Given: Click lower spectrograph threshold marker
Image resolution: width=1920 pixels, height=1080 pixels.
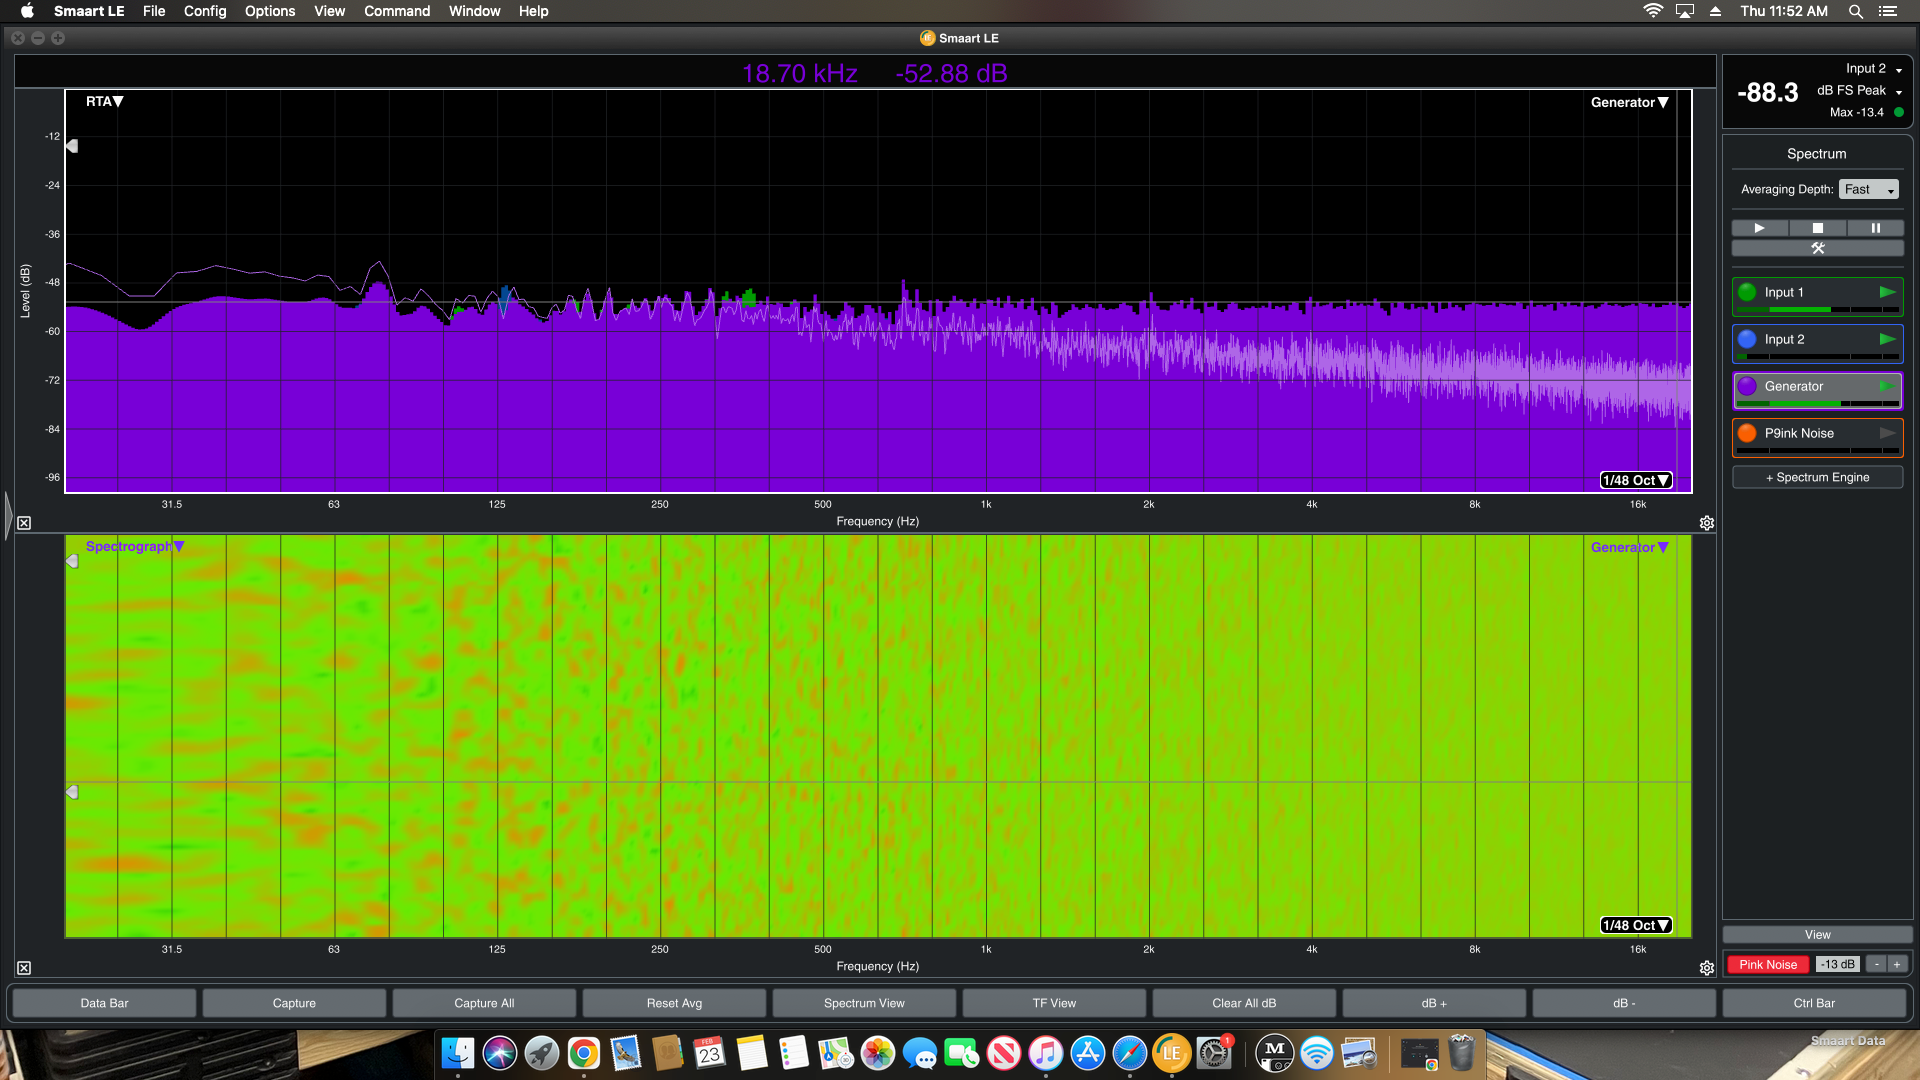Looking at the screenshot, I should tap(72, 792).
